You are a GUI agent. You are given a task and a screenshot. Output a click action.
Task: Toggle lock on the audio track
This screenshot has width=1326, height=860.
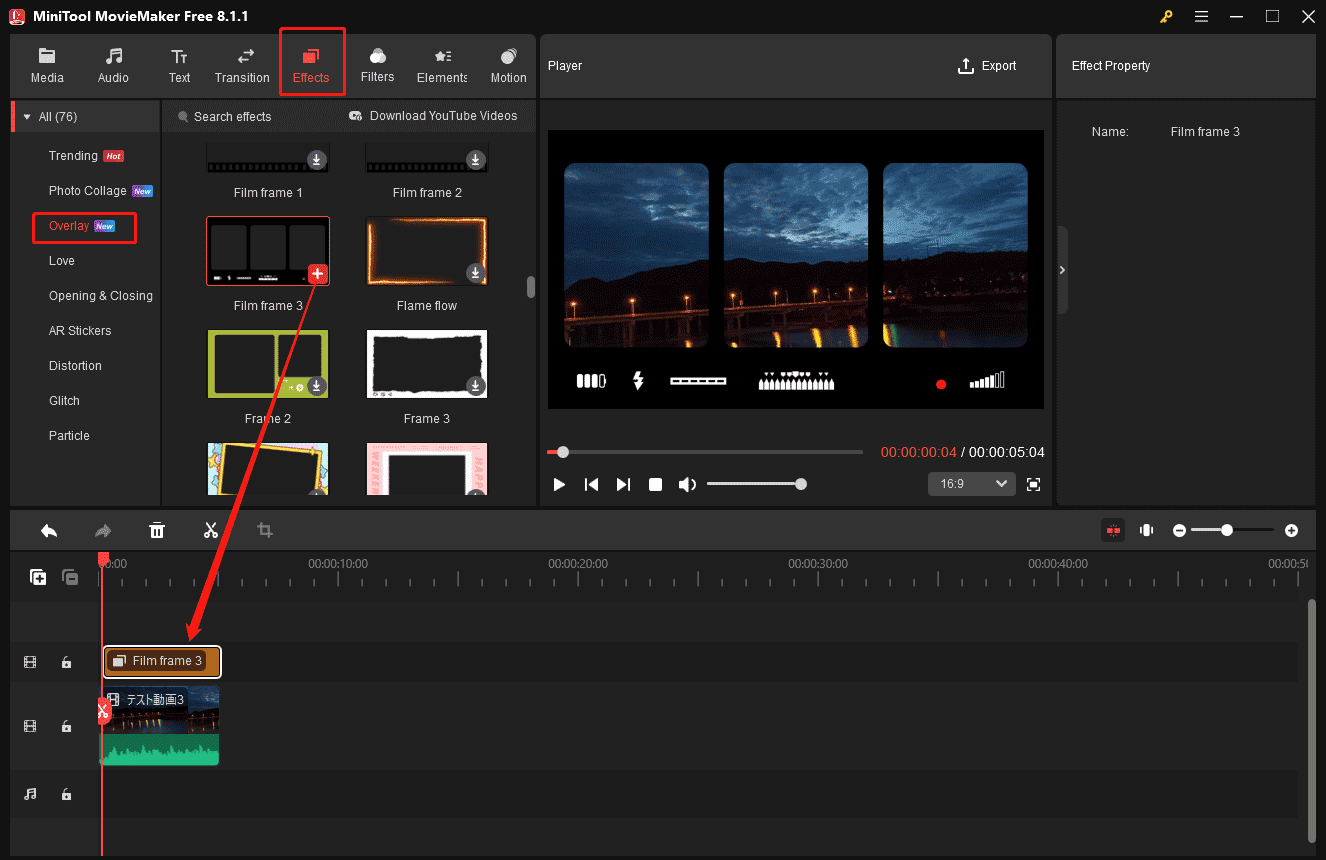pyautogui.click(x=66, y=794)
